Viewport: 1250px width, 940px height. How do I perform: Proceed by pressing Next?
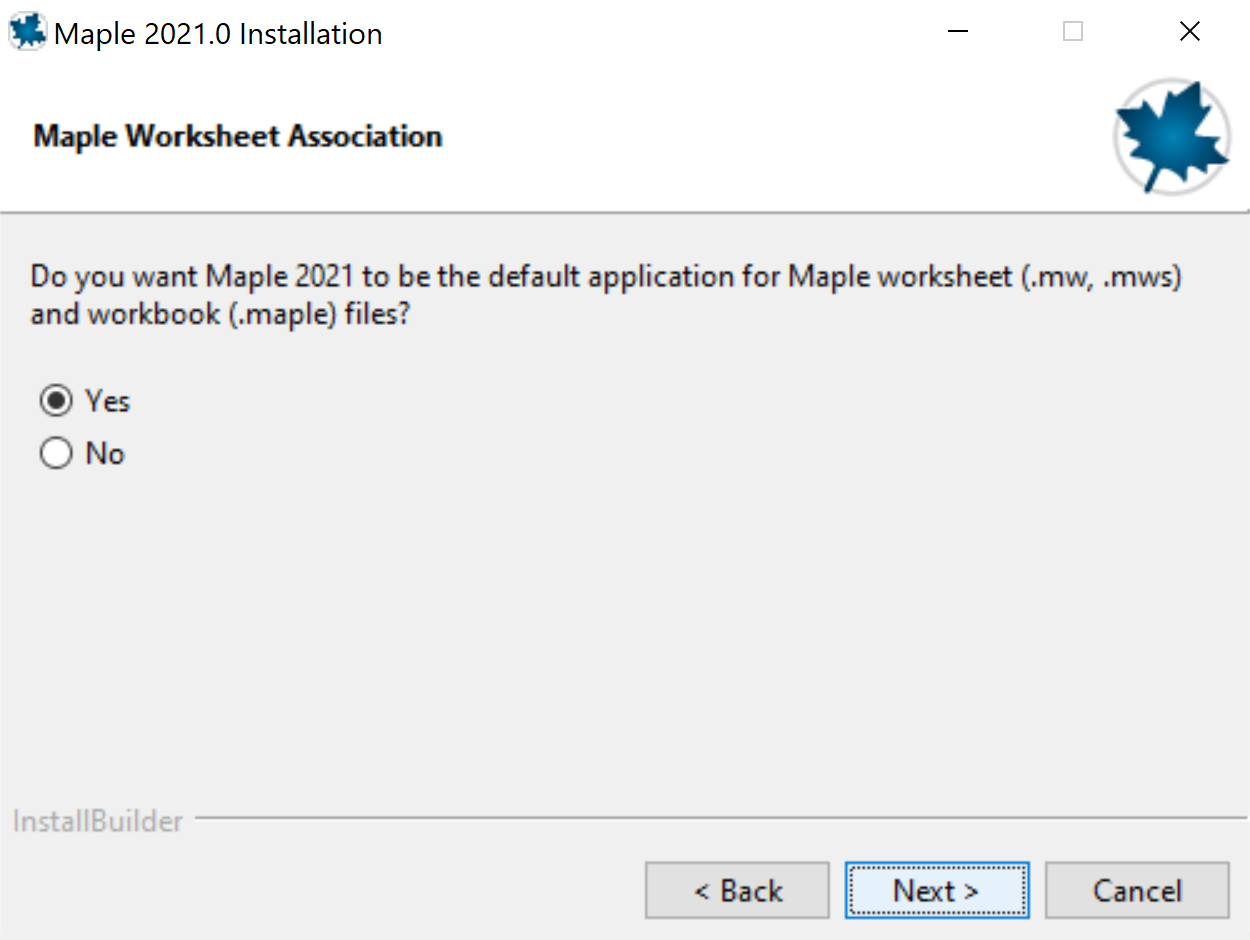936,890
